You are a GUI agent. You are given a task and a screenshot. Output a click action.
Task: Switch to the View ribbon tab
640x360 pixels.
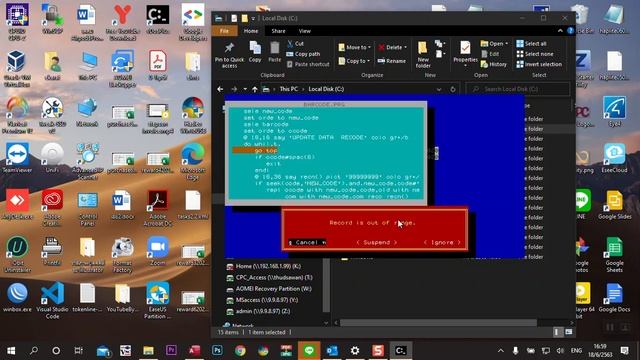pyautogui.click(x=304, y=31)
